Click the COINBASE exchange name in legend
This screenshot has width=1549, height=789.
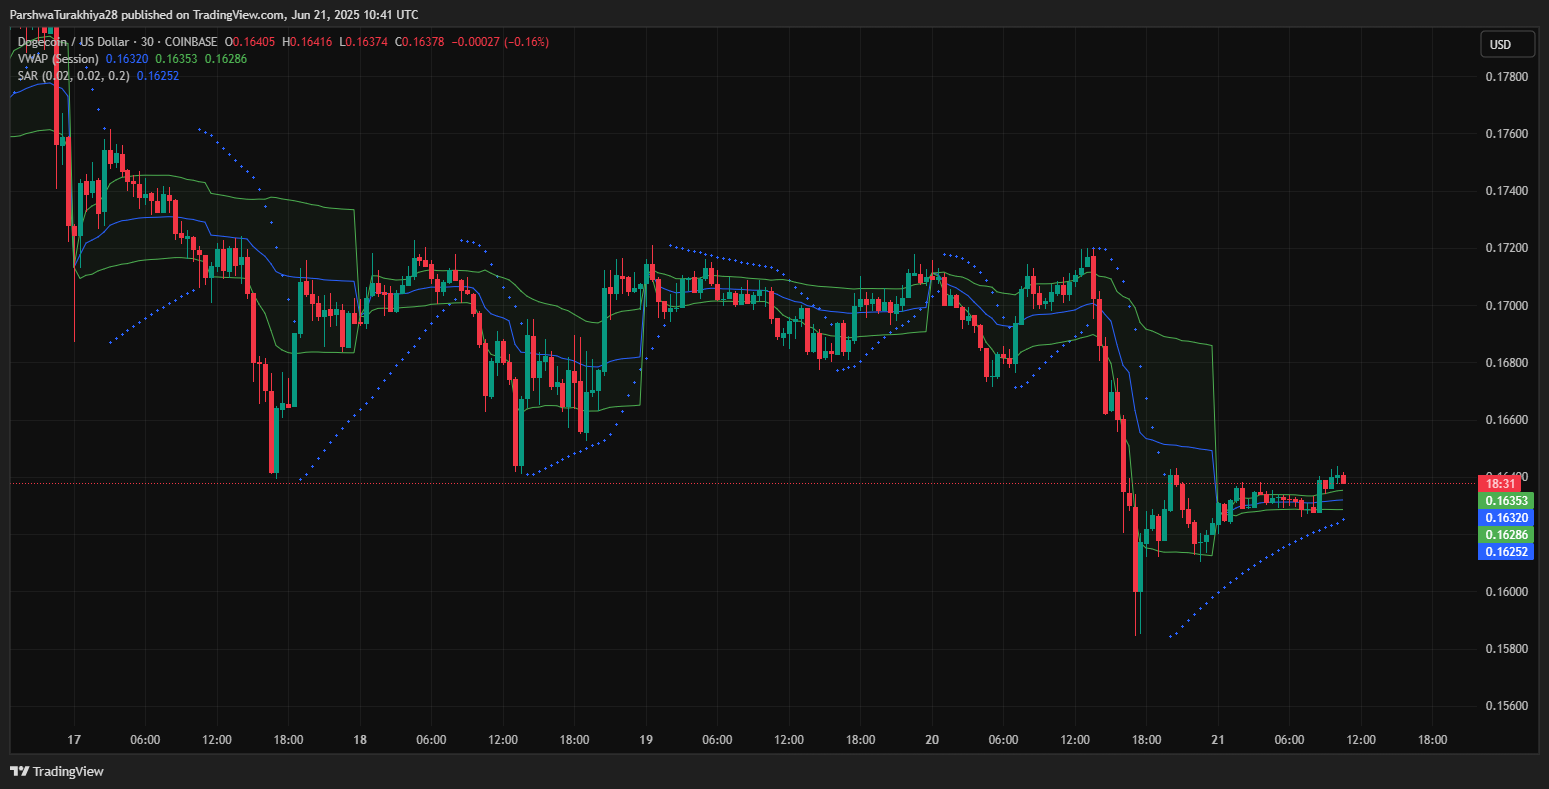coord(191,41)
